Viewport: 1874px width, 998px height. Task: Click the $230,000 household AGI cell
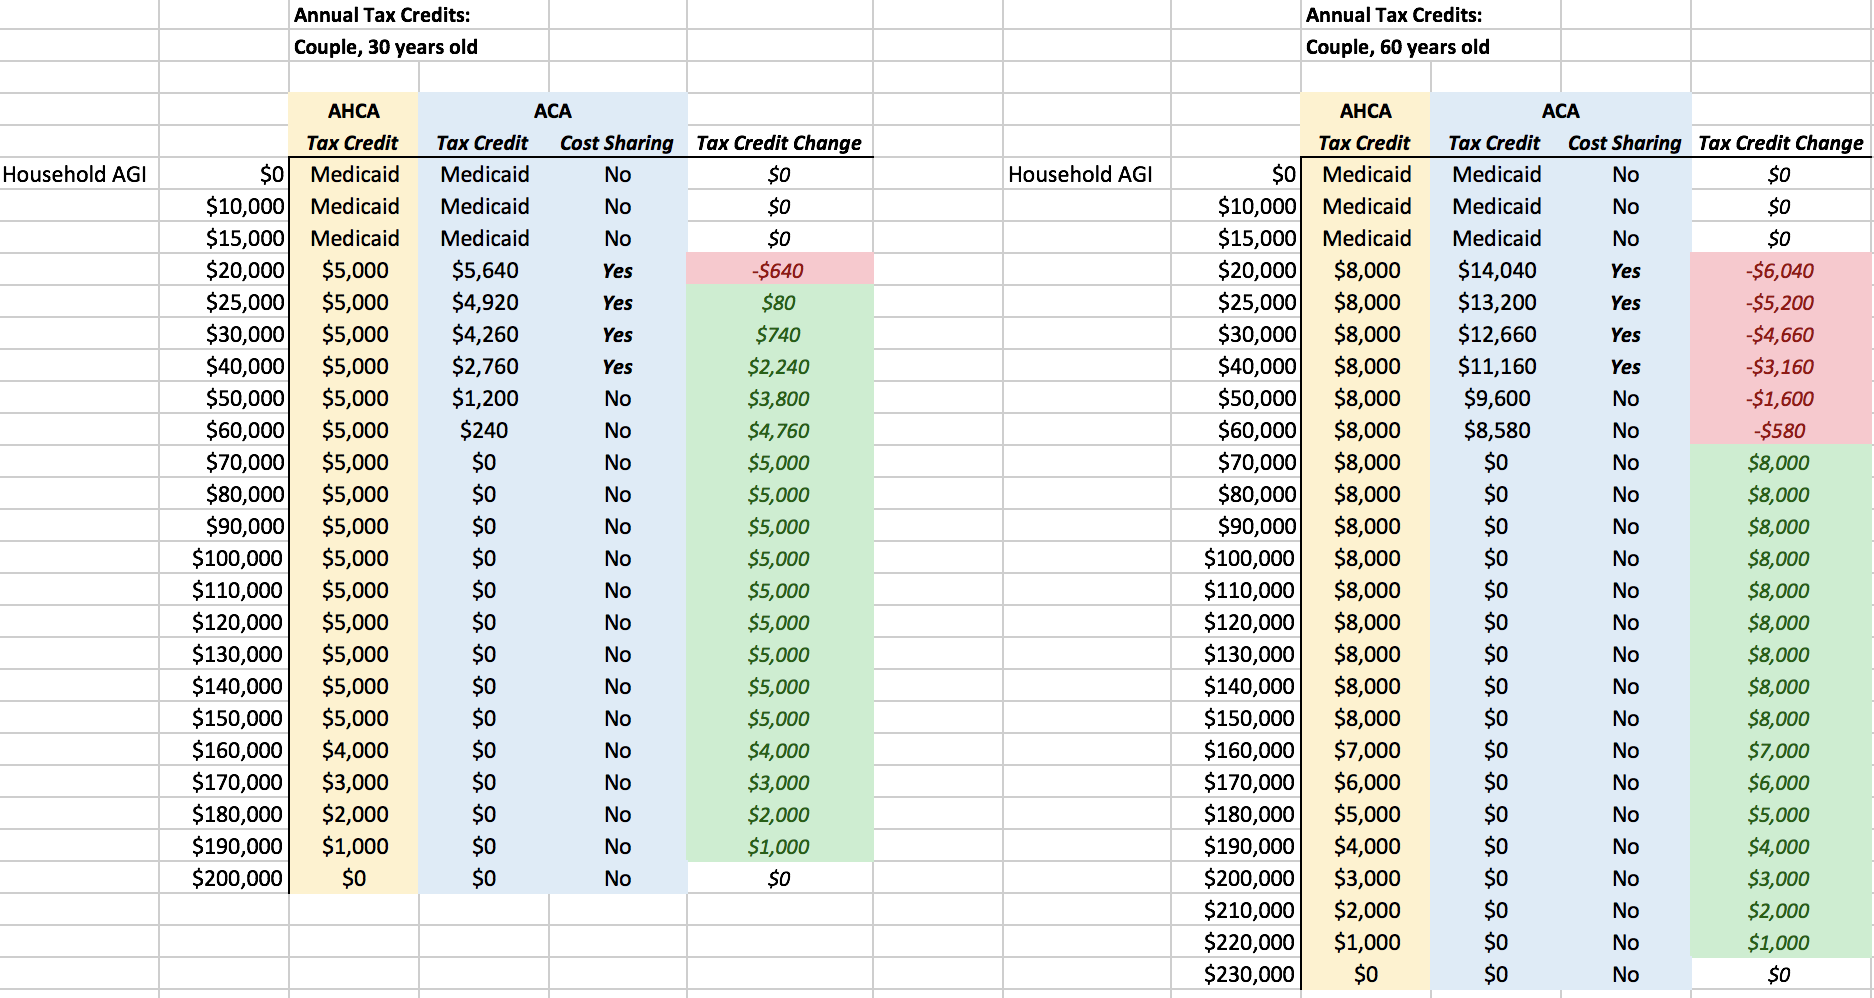[1248, 975]
